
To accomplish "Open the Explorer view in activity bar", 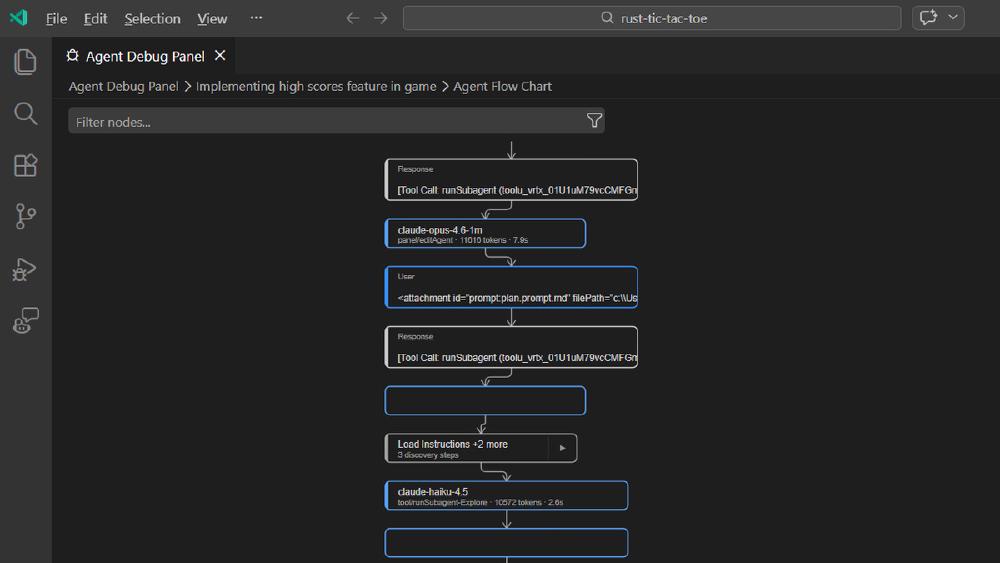I will [x=26, y=62].
